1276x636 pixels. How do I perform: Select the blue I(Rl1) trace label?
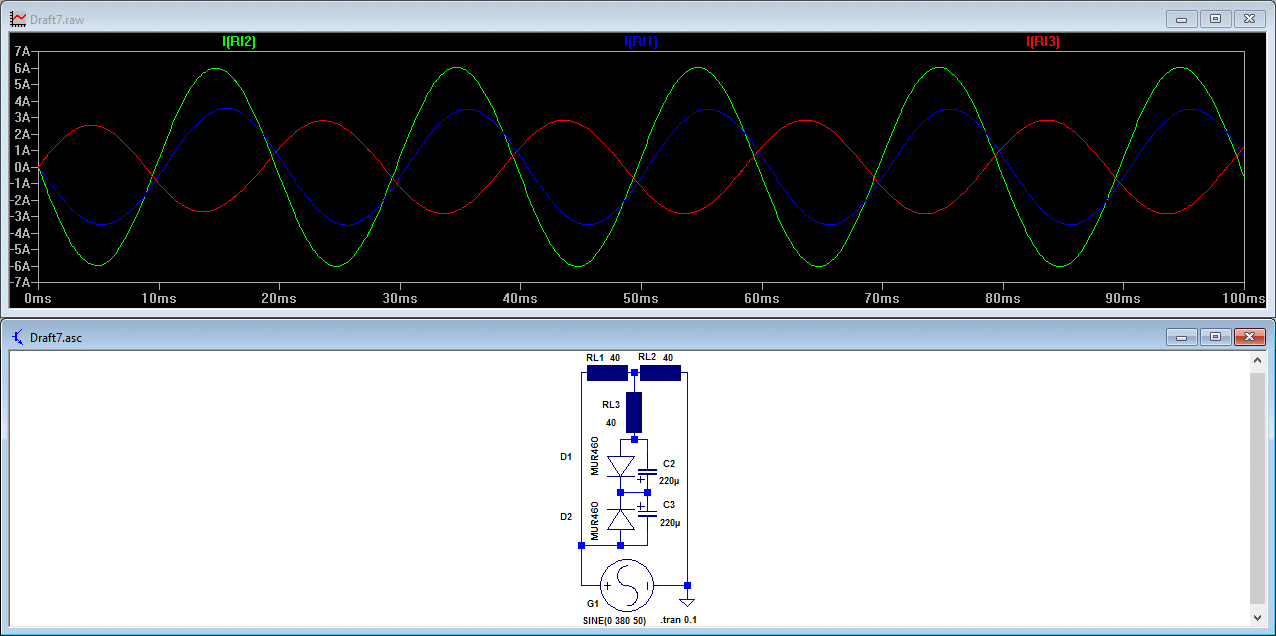coord(641,42)
